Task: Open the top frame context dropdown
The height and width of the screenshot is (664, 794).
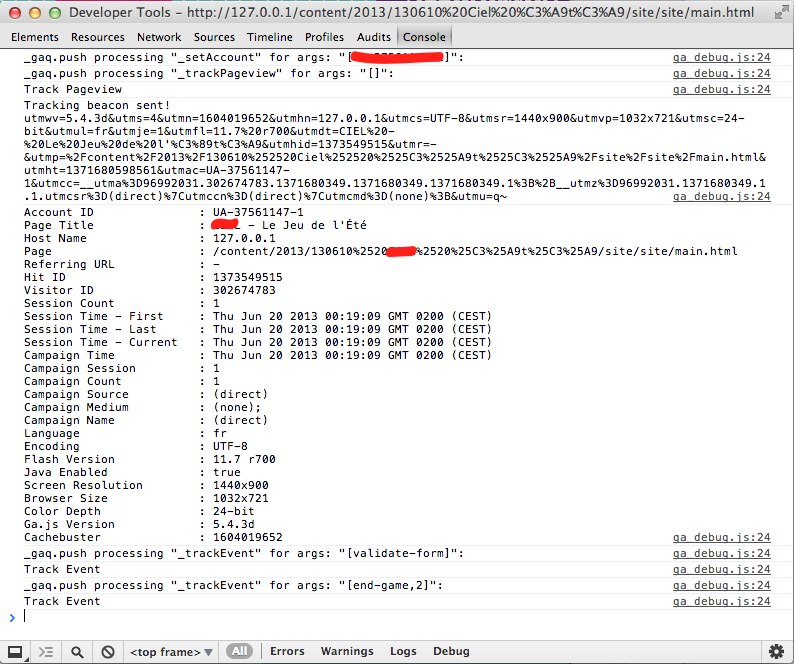Action: click(x=171, y=651)
